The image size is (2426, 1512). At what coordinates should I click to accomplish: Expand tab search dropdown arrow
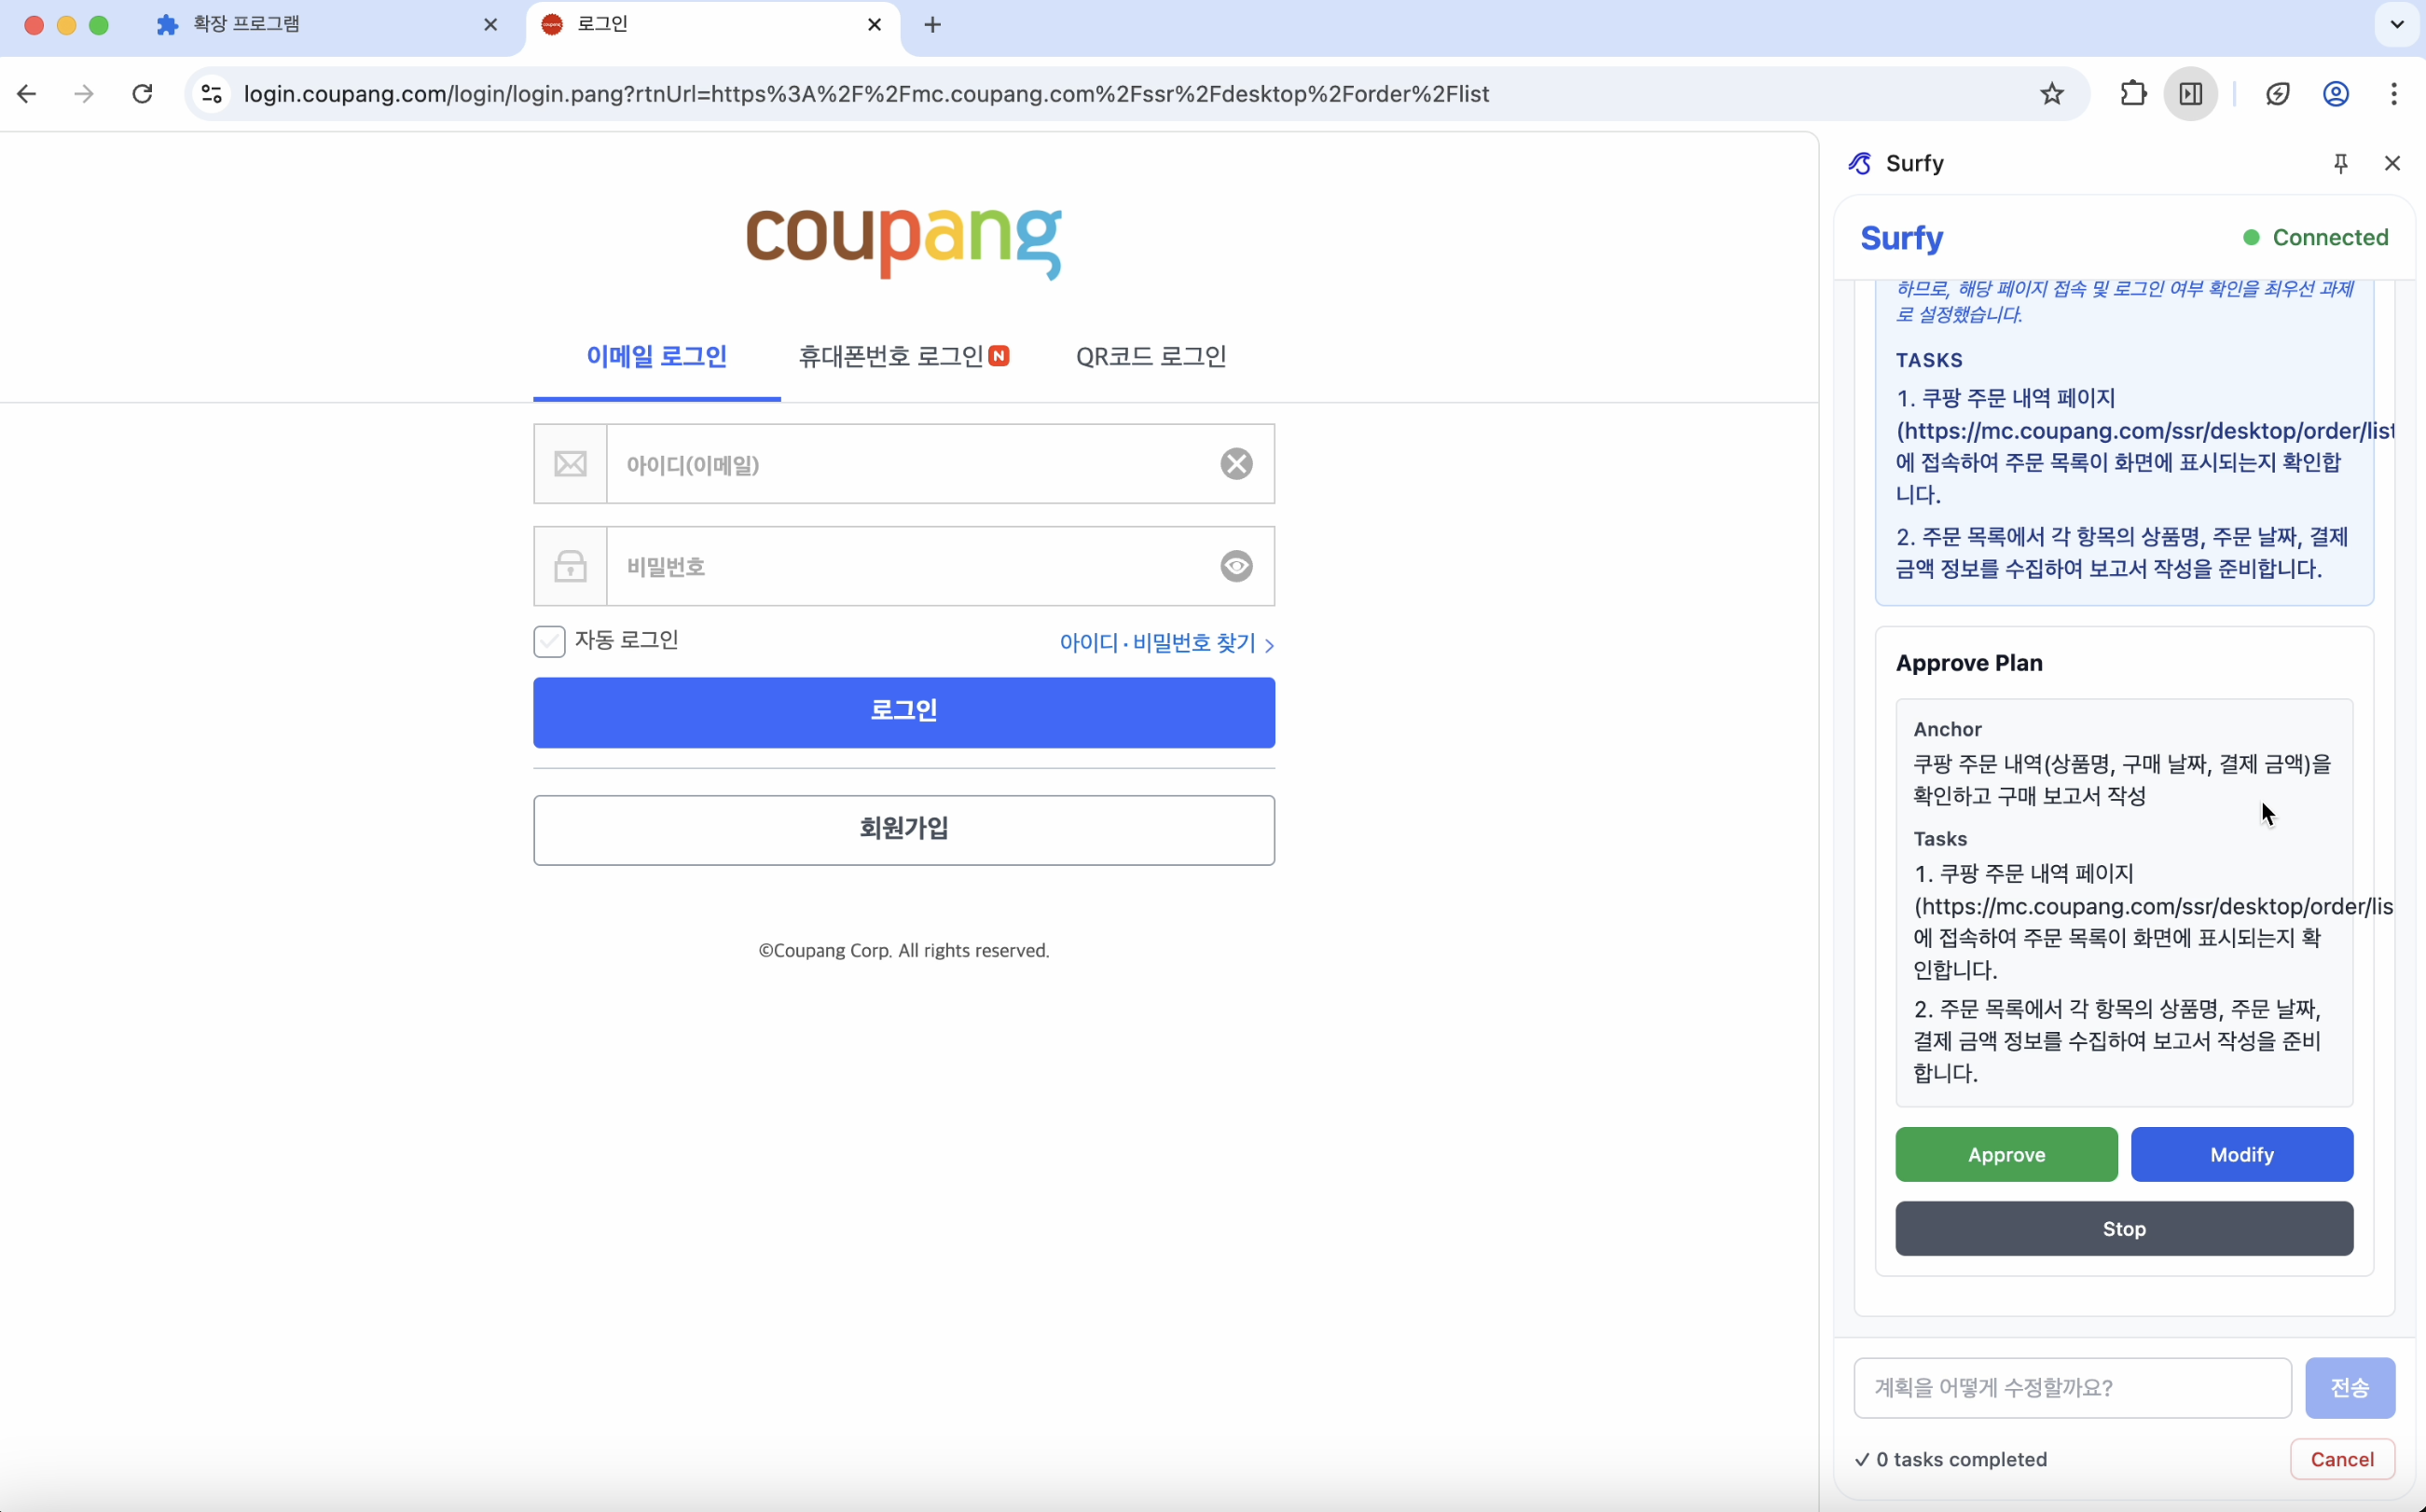[x=2396, y=25]
